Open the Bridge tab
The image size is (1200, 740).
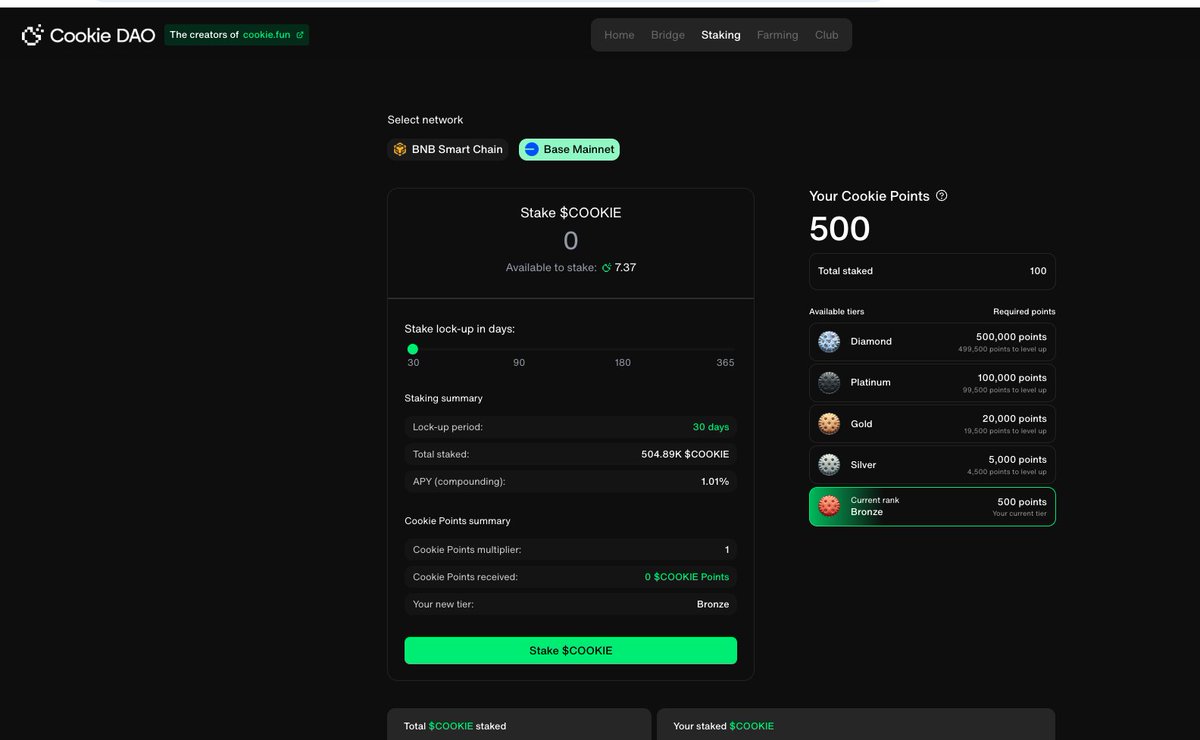click(668, 35)
